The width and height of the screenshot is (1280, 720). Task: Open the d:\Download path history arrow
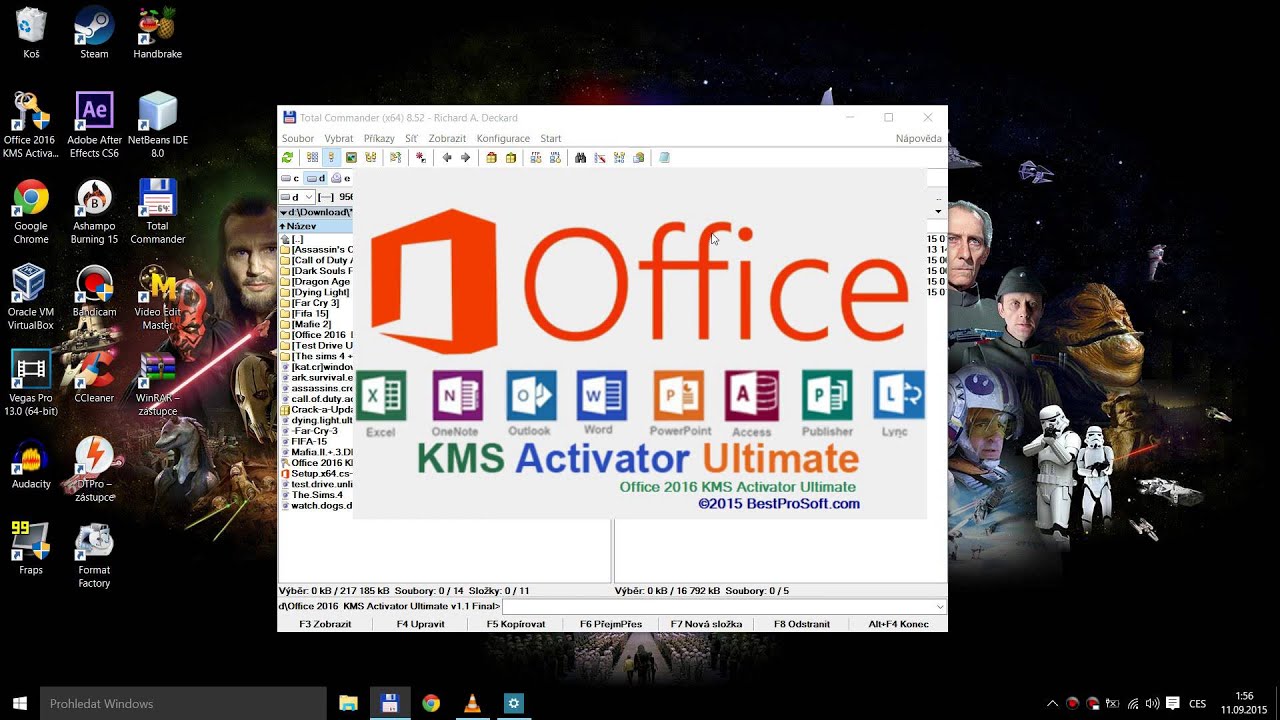(283, 212)
